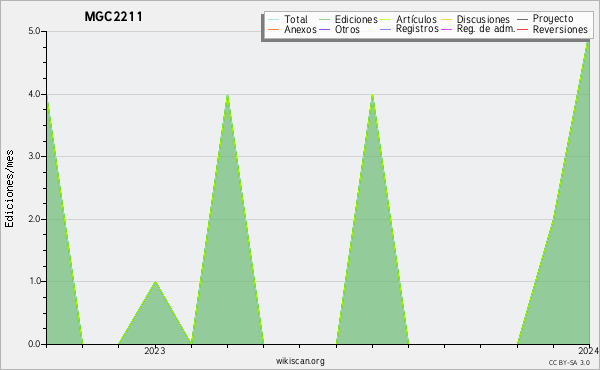Select the Discusiones legend label
600x370 pixels.
(483, 19)
